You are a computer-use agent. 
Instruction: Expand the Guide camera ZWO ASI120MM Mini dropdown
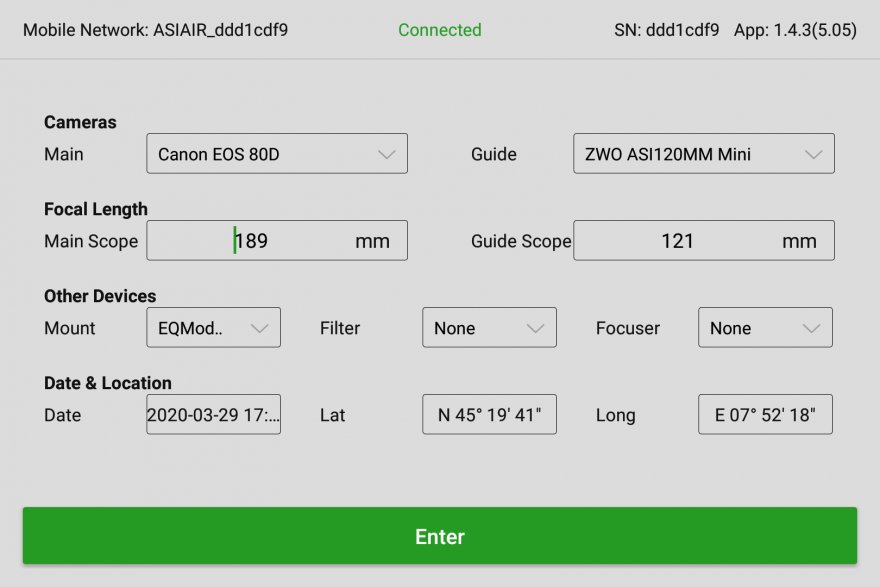[703, 154]
